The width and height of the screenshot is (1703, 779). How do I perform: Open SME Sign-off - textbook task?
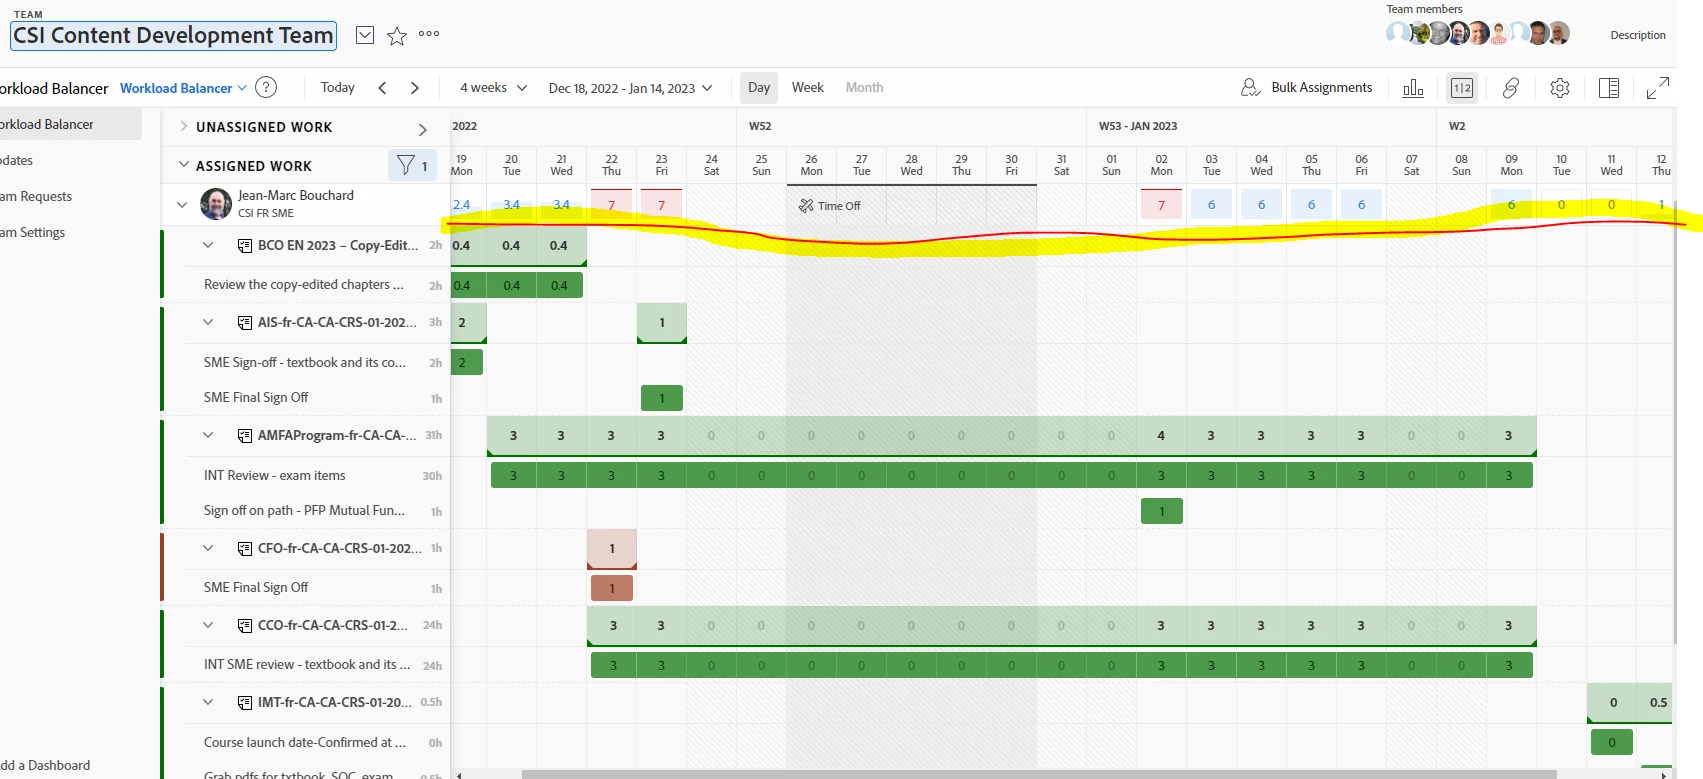coord(305,362)
